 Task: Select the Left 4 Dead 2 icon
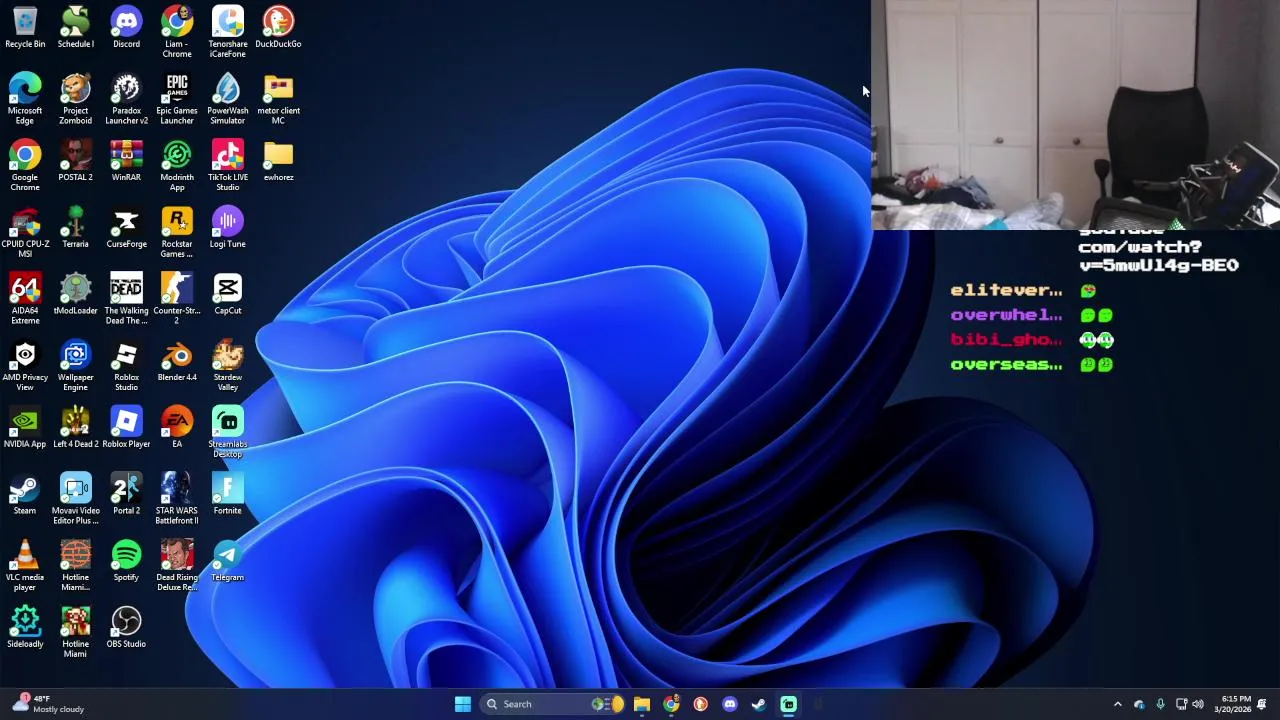[x=75, y=428]
